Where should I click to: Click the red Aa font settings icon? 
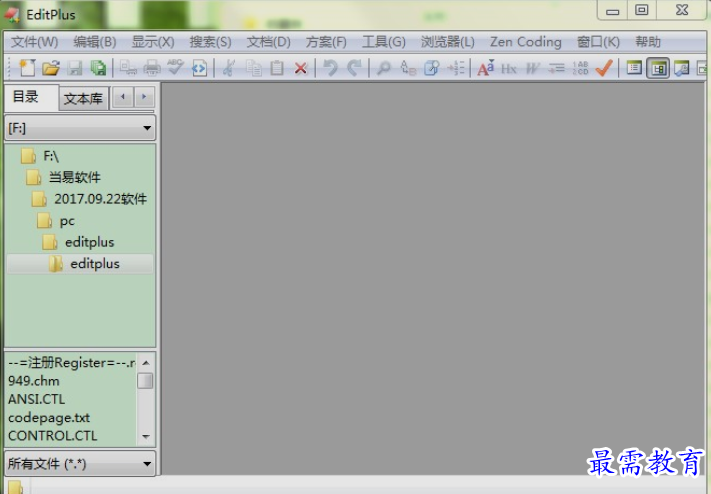click(x=486, y=68)
